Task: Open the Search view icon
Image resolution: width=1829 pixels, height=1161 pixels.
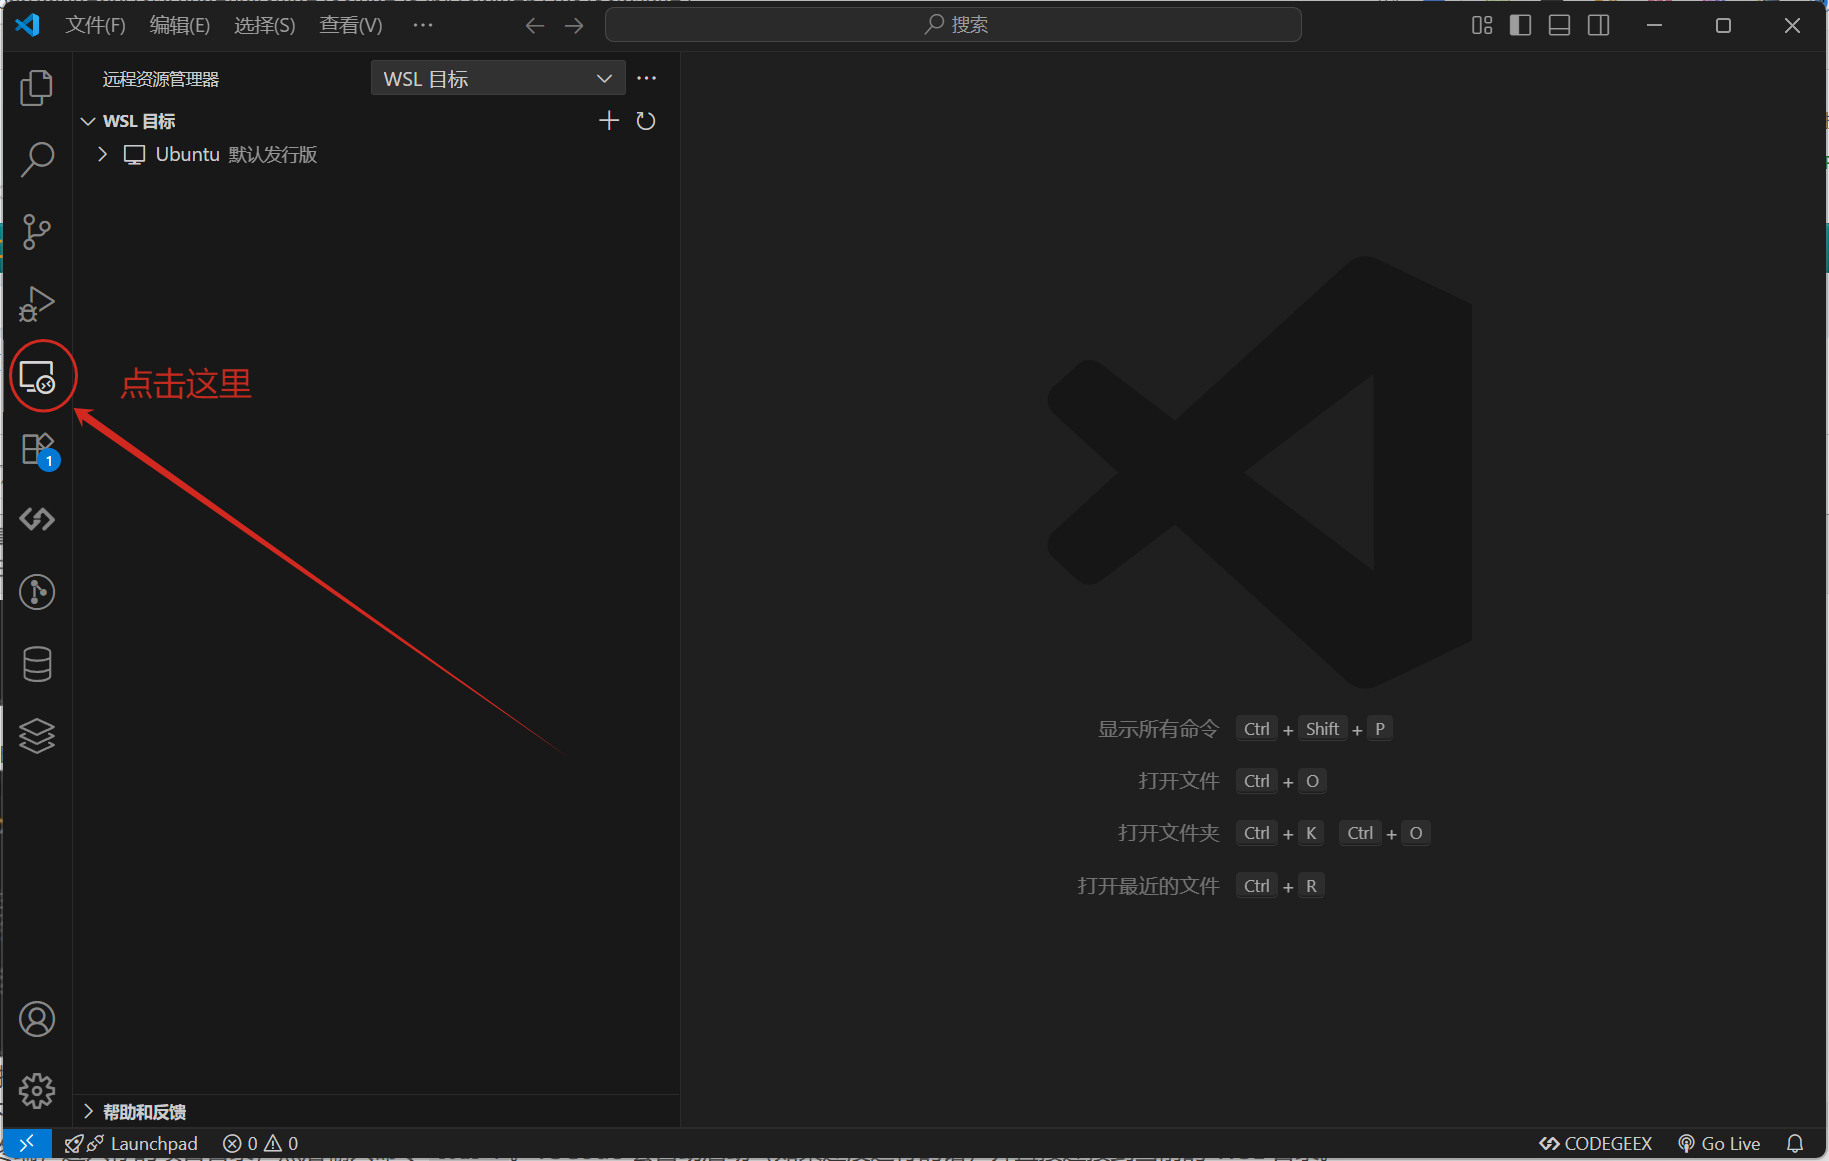Action: point(37,159)
